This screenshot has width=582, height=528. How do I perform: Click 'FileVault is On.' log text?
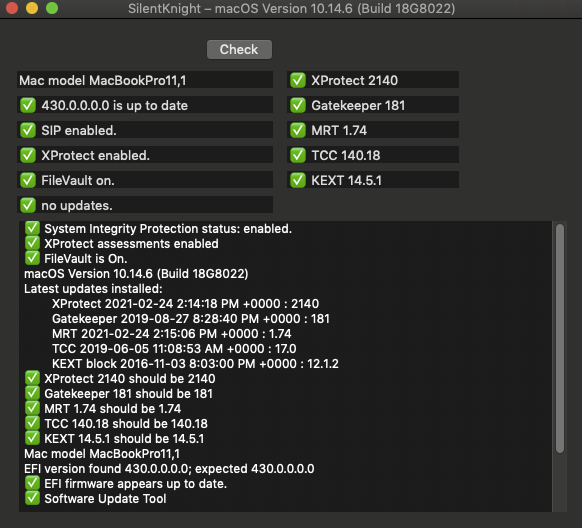point(86,259)
